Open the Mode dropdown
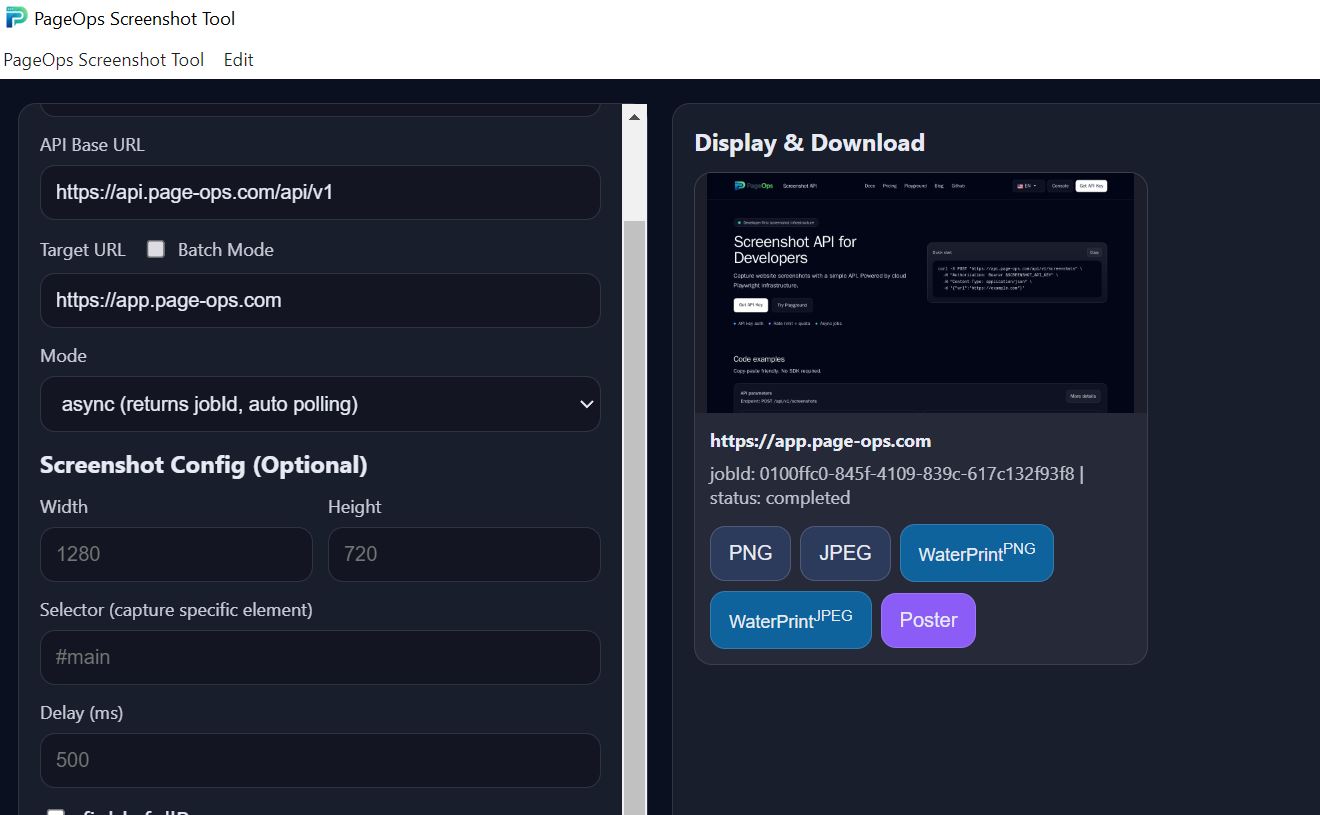The height and width of the screenshot is (815, 1320). [x=320, y=404]
